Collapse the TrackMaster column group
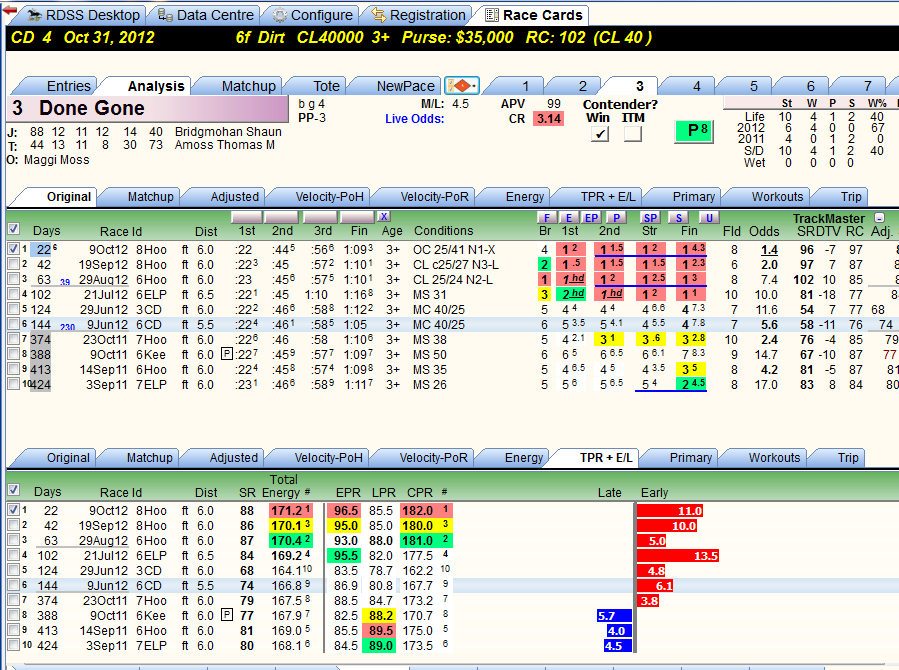899x670 pixels. tap(880, 218)
